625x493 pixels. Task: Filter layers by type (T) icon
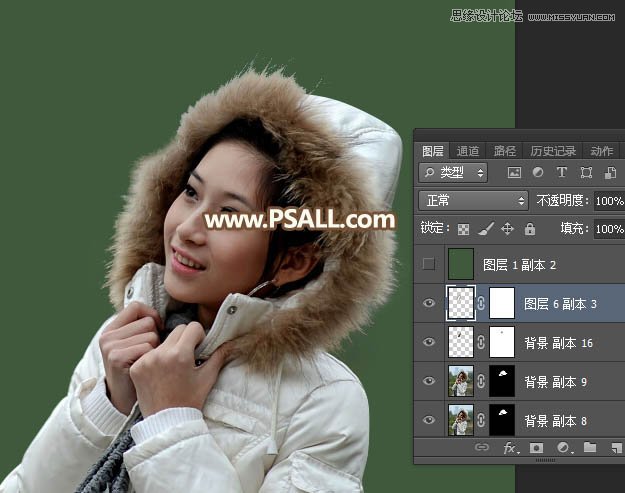562,172
